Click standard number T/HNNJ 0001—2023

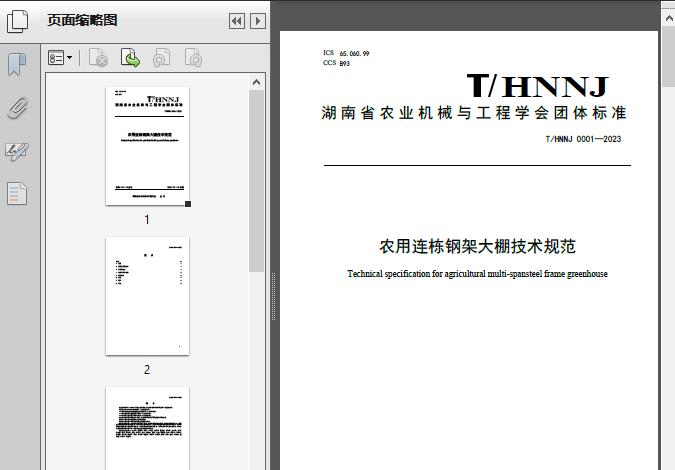[583, 139]
